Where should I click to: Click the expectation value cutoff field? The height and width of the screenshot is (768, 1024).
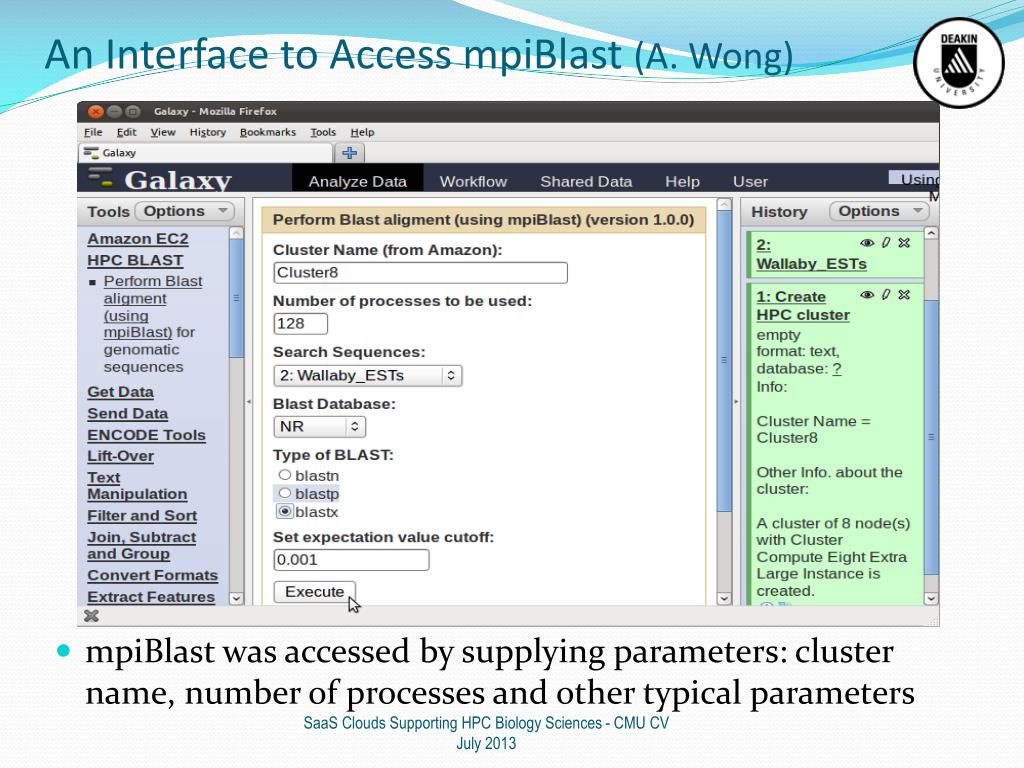[x=351, y=560]
